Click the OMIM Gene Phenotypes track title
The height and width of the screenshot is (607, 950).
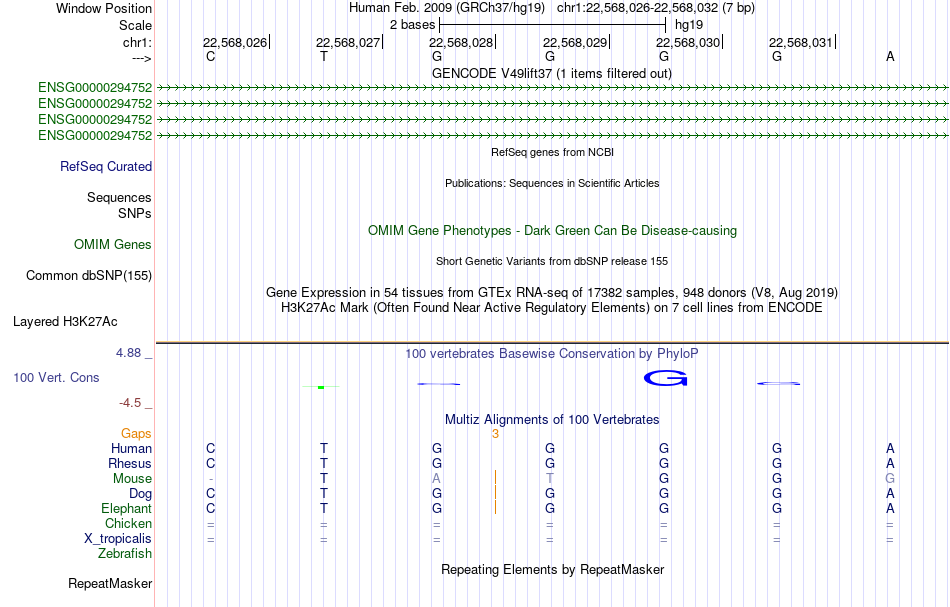(553, 230)
